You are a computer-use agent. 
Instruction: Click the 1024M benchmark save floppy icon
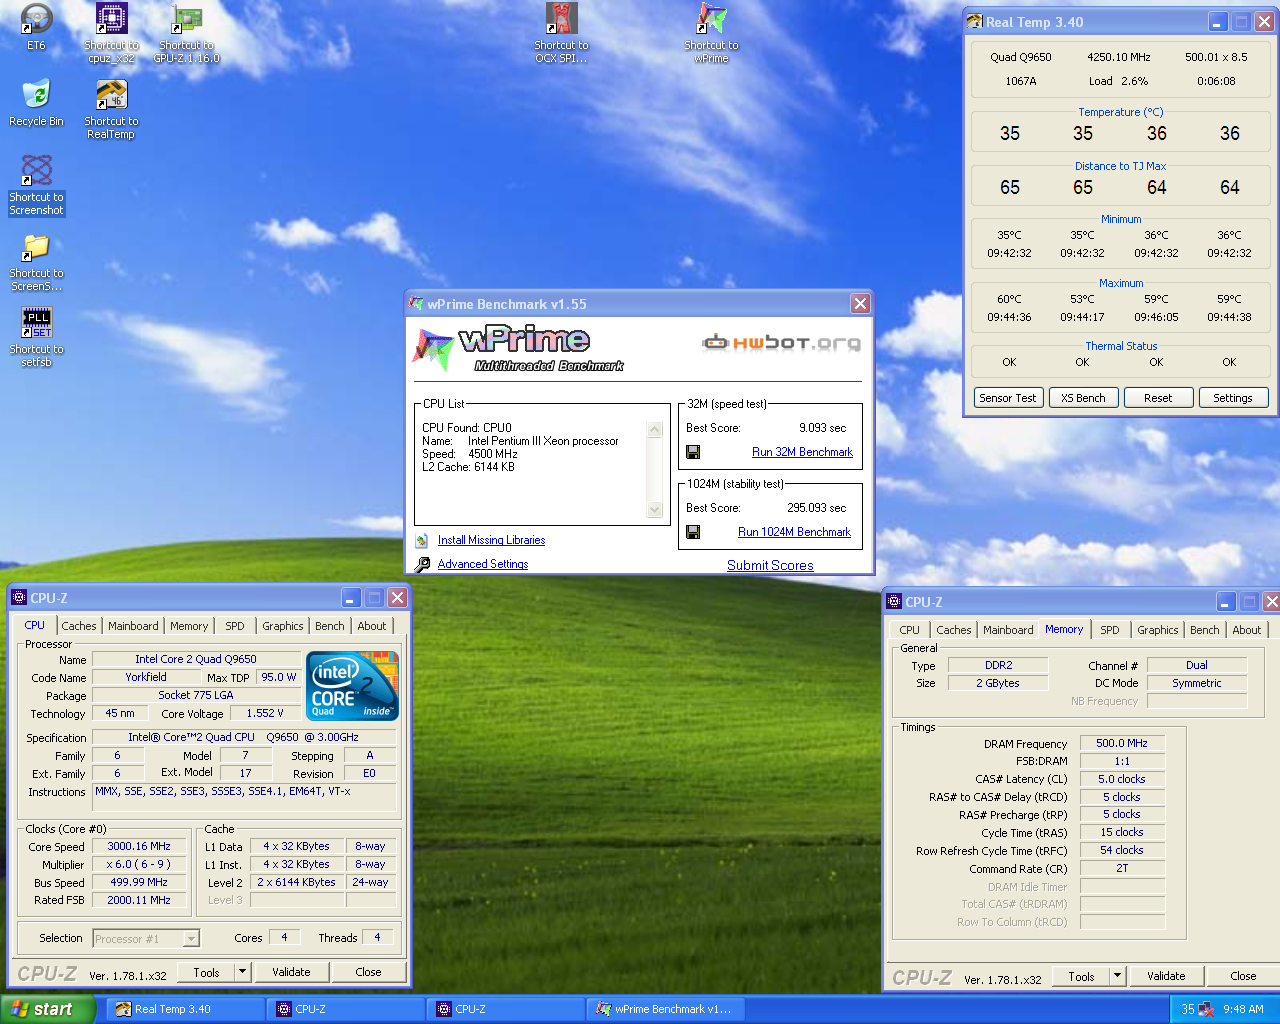pyautogui.click(x=693, y=532)
